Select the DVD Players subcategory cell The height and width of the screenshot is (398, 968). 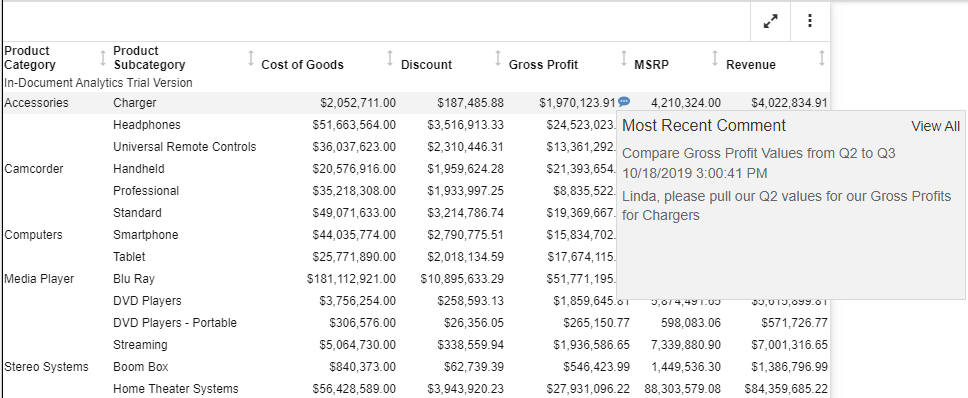[148, 301]
